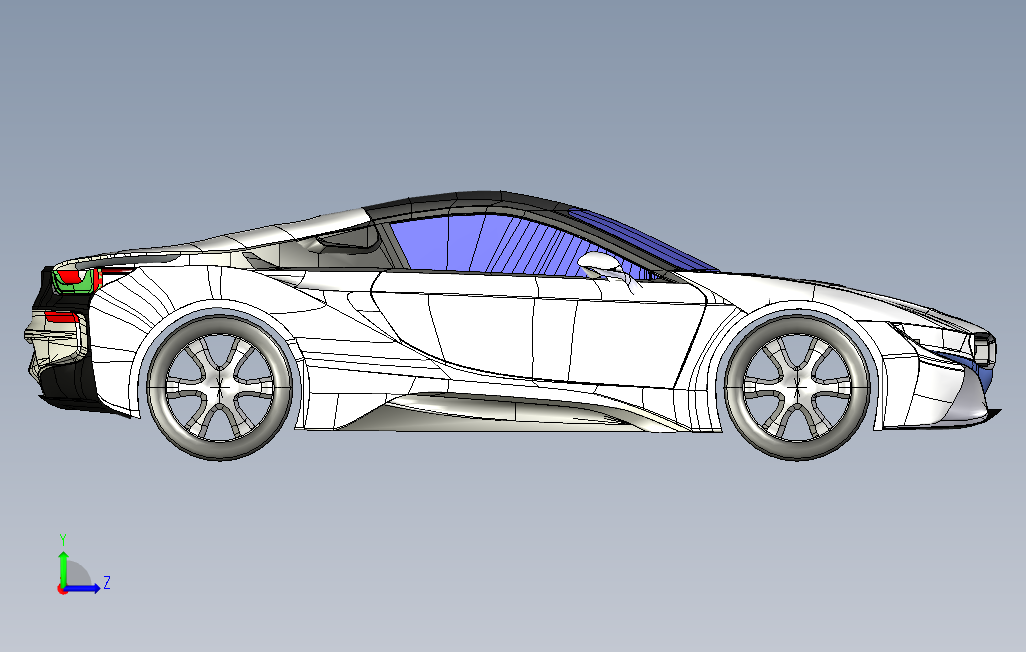
Task: Click the green Y axis arrow of the triad
Action: point(63,567)
